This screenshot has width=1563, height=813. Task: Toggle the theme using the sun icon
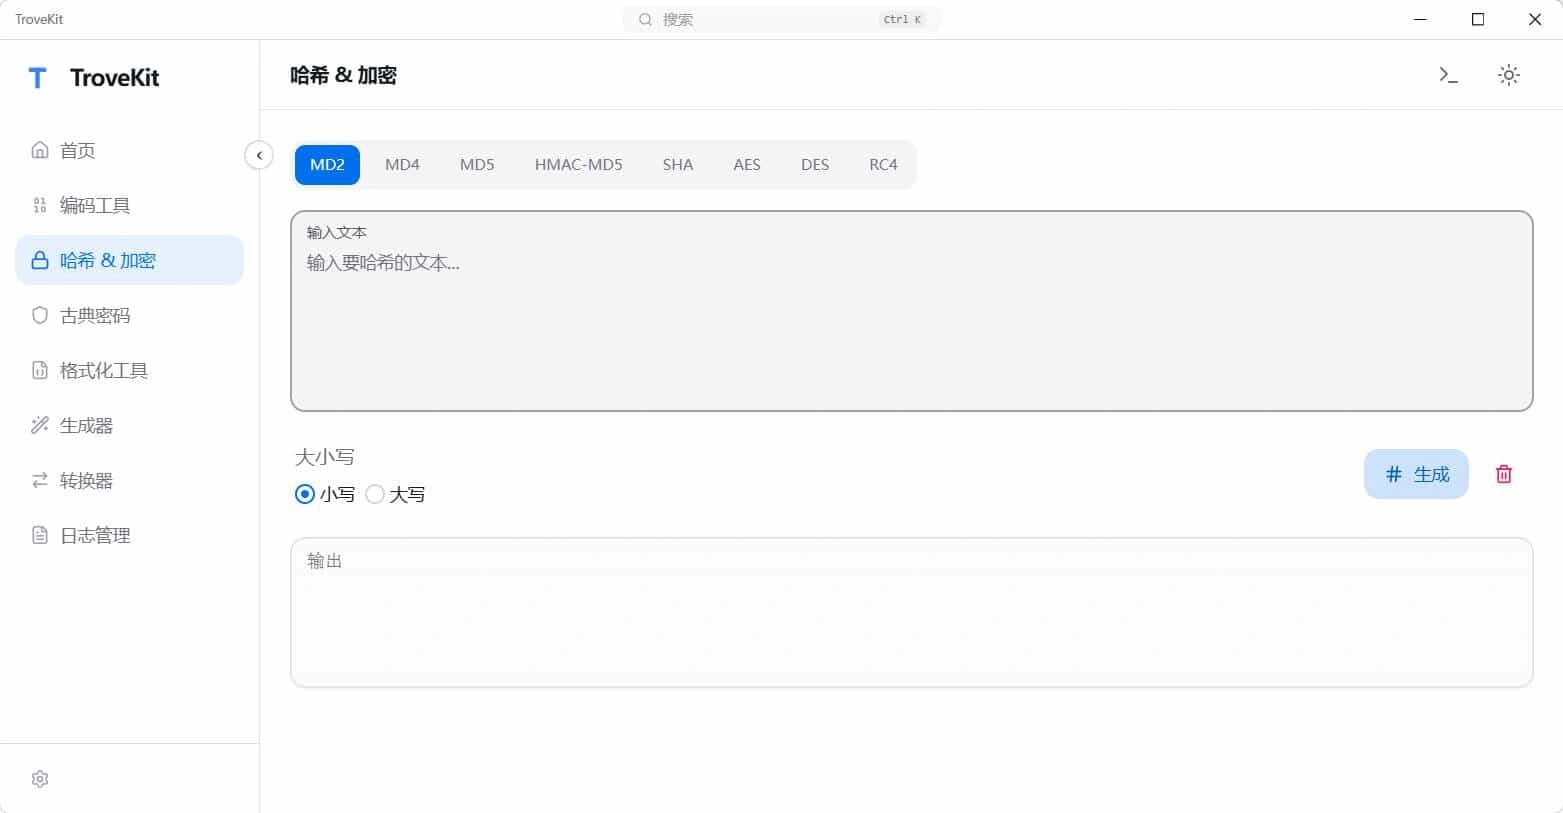(1509, 74)
